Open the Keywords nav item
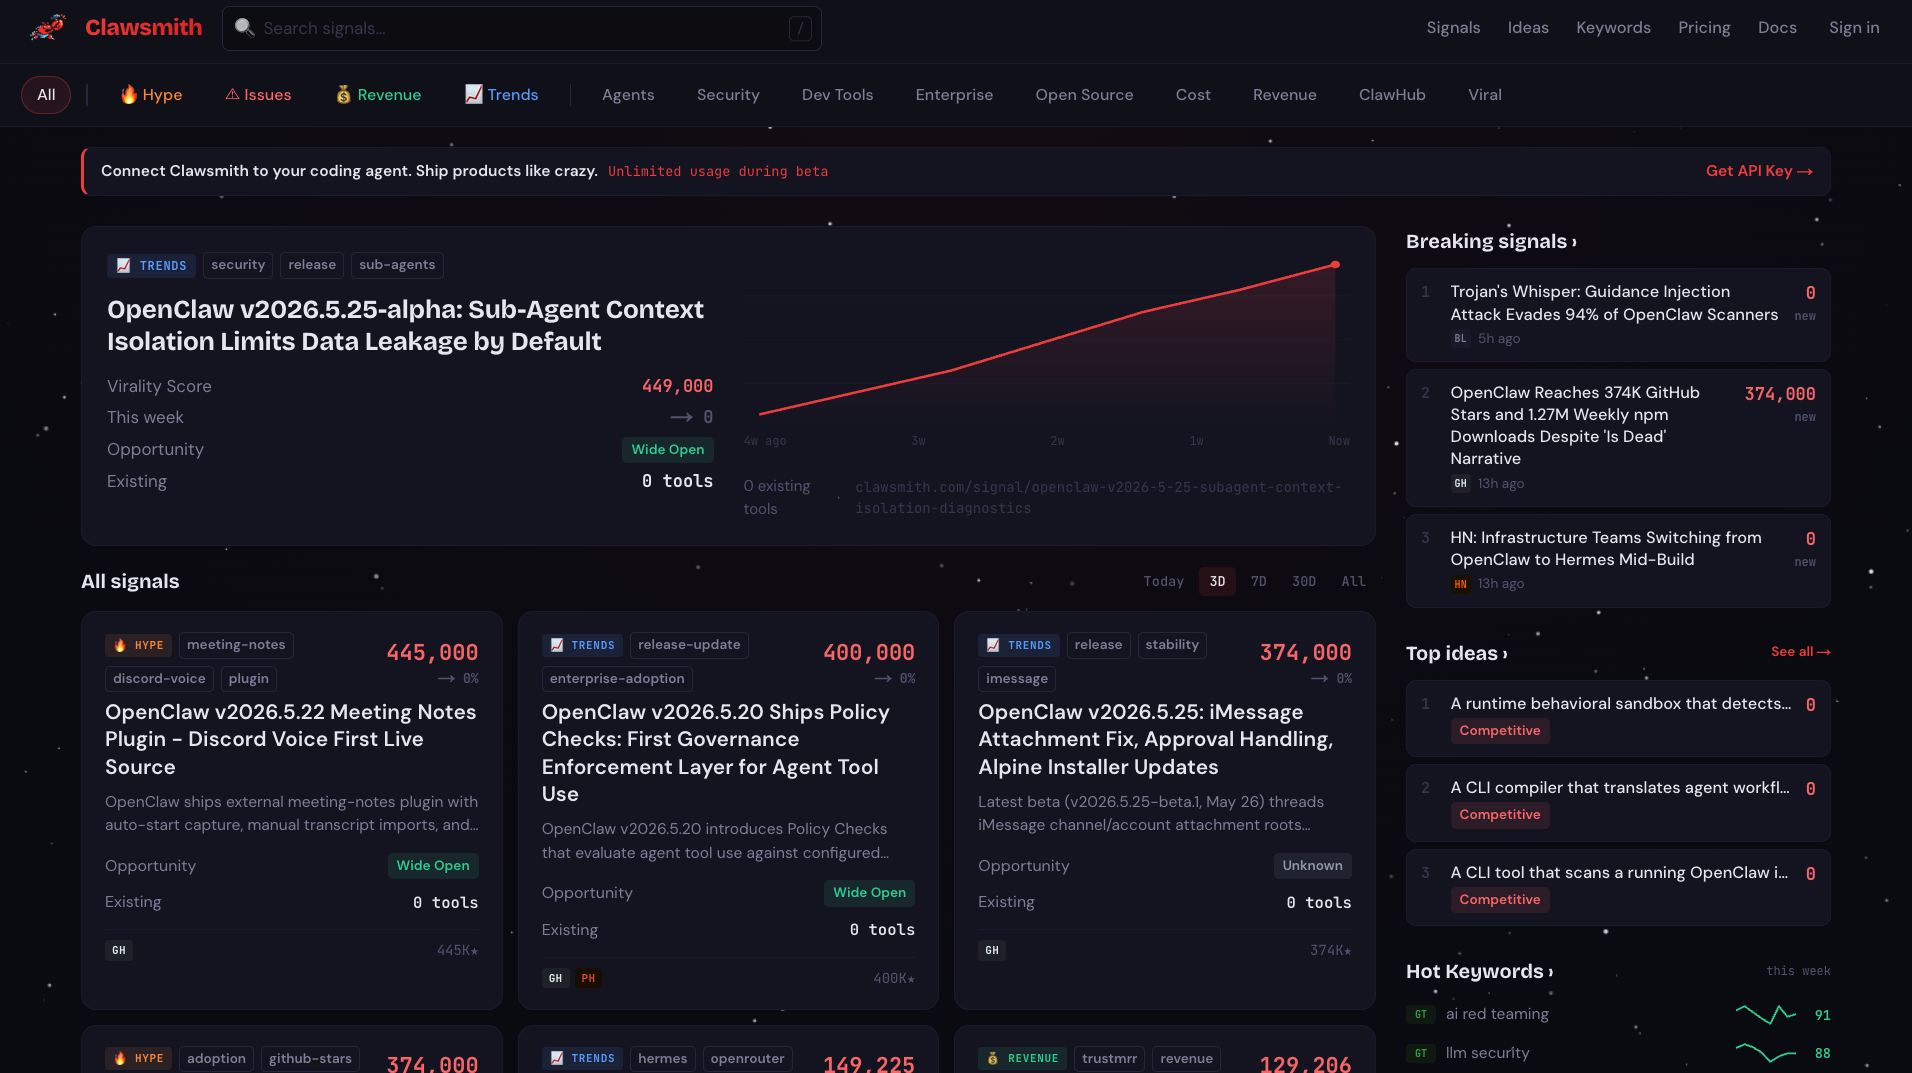Image resolution: width=1912 pixels, height=1073 pixels. [1613, 28]
